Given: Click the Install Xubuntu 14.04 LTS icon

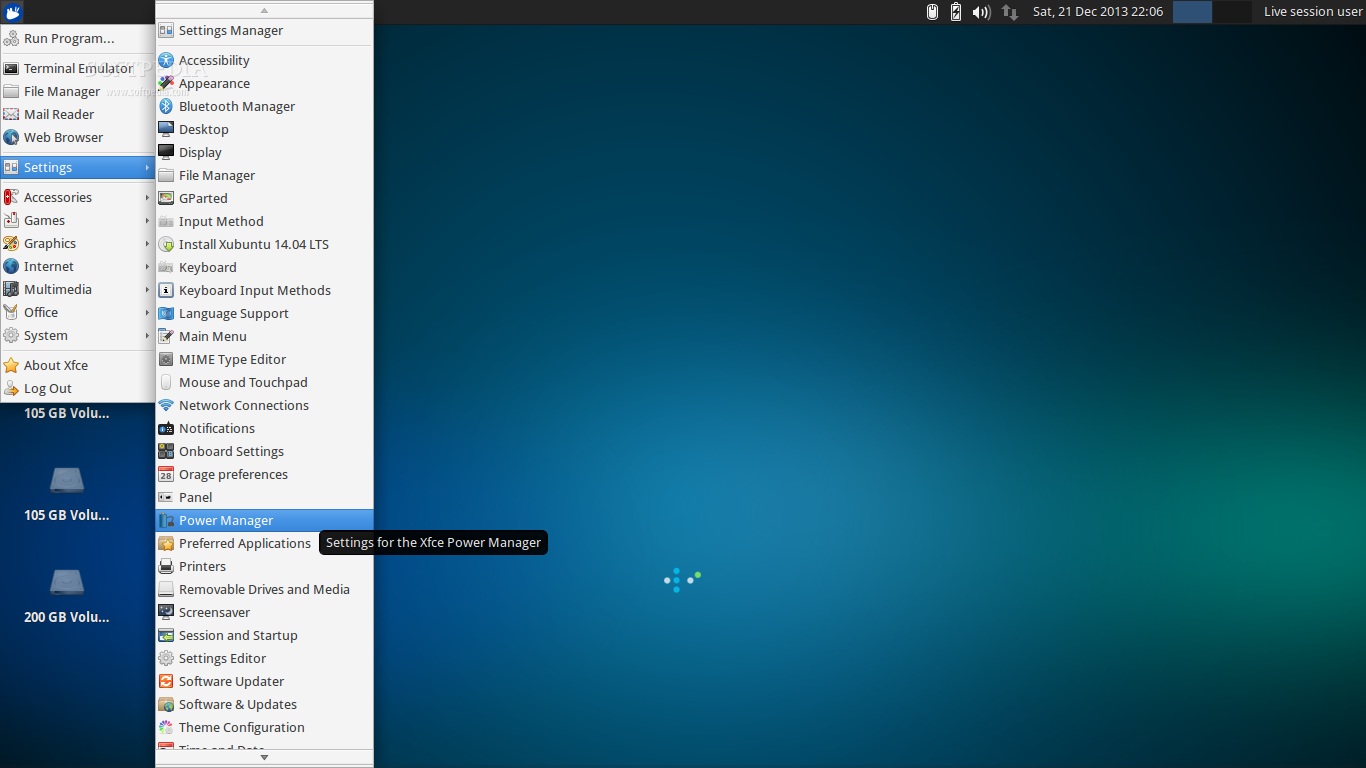Looking at the screenshot, I should pos(166,244).
